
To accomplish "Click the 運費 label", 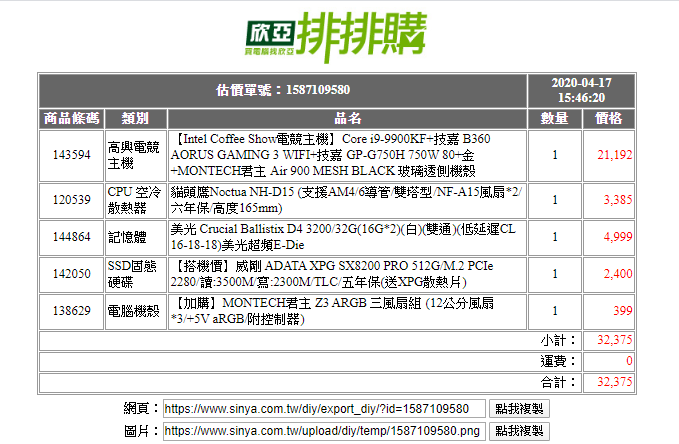I will [x=558, y=361].
